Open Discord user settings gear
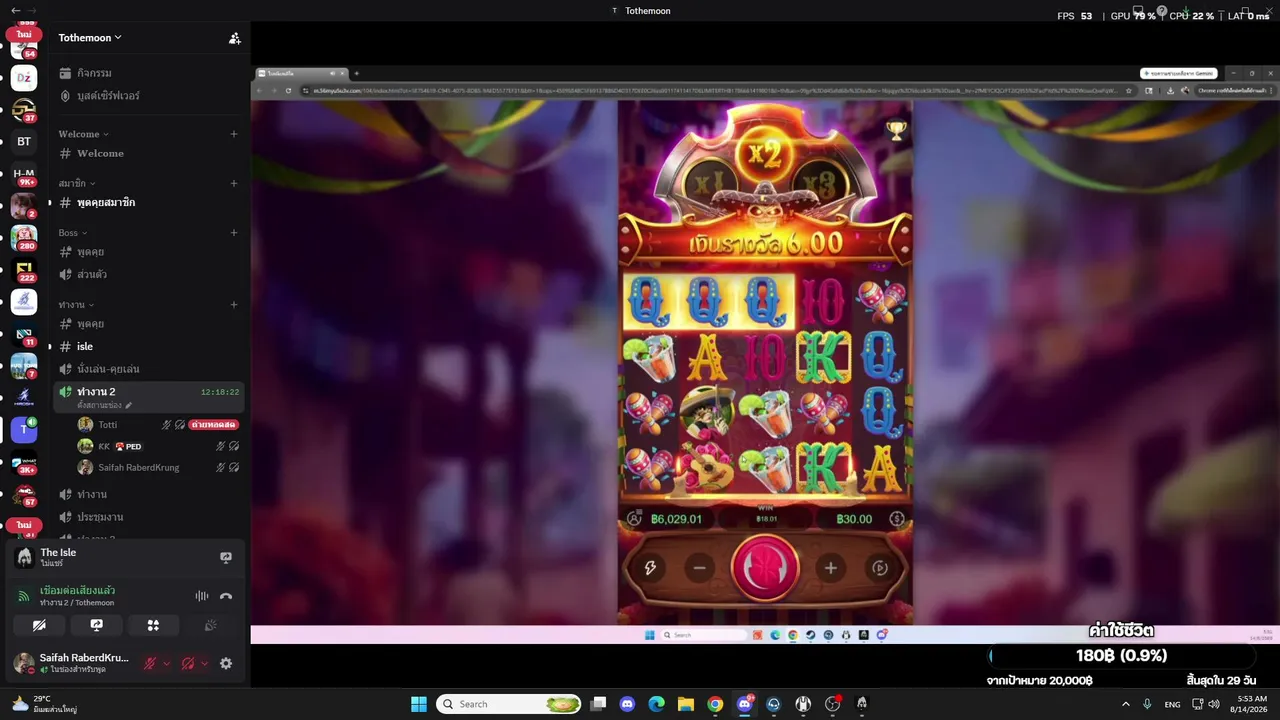The image size is (1280, 720). click(x=226, y=663)
